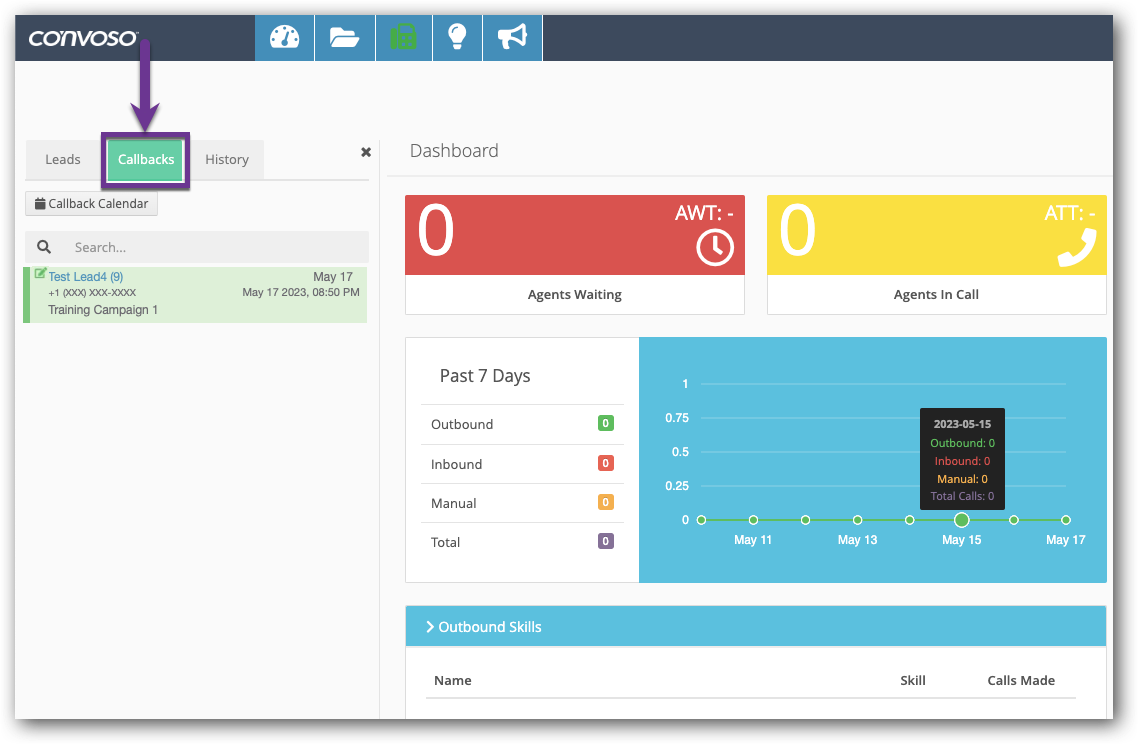Click the Outbound count badge

point(606,423)
